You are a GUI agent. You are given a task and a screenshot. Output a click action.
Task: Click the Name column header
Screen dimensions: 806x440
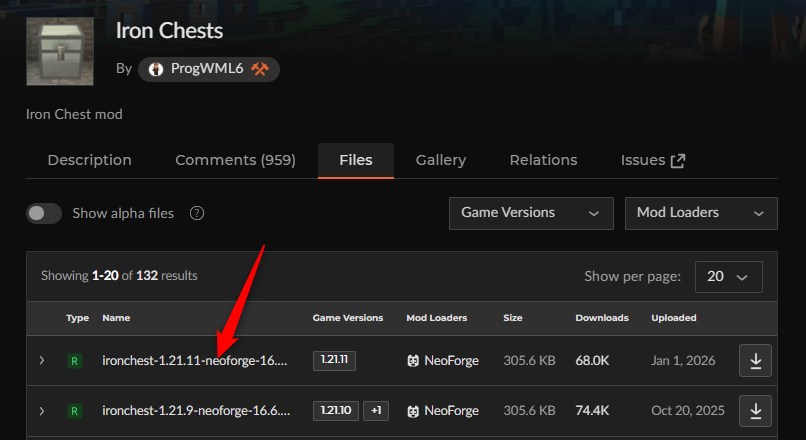point(116,318)
